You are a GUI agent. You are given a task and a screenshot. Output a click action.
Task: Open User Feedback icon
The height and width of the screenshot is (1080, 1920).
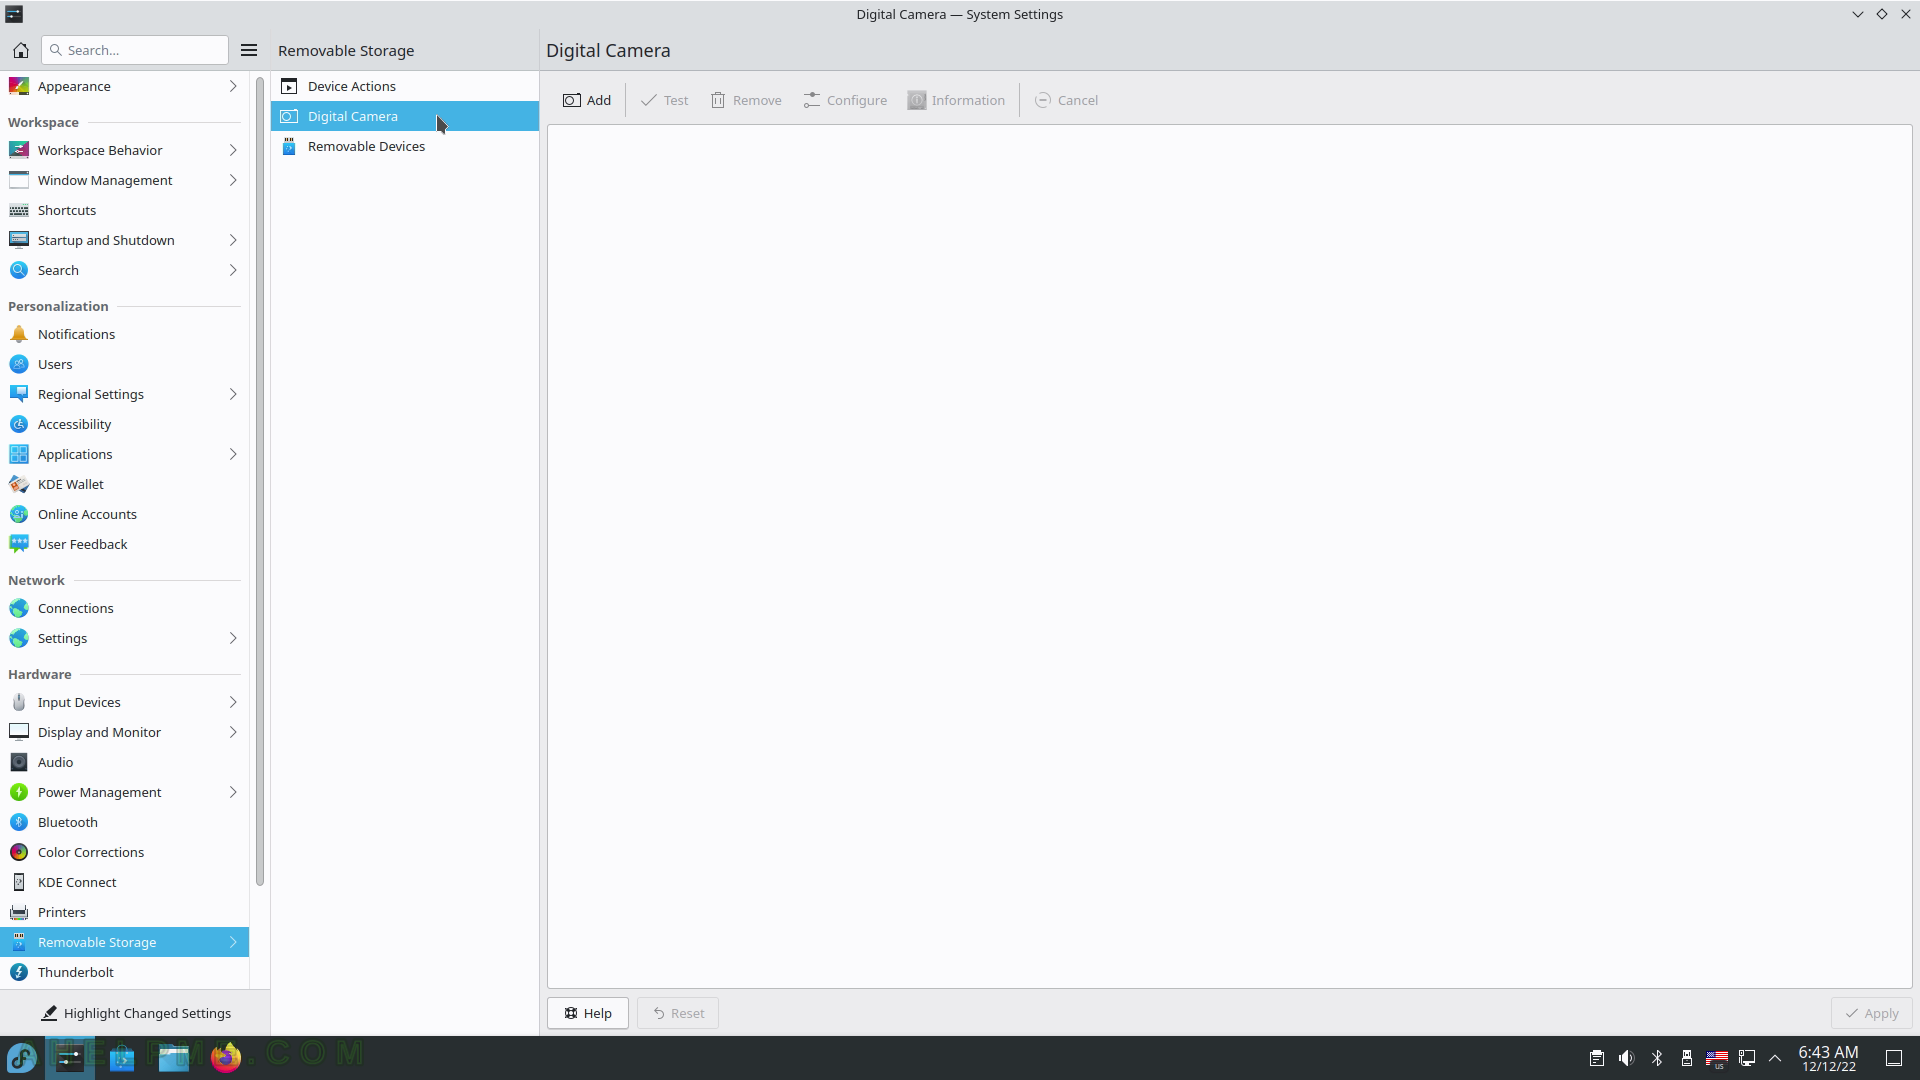click(19, 544)
